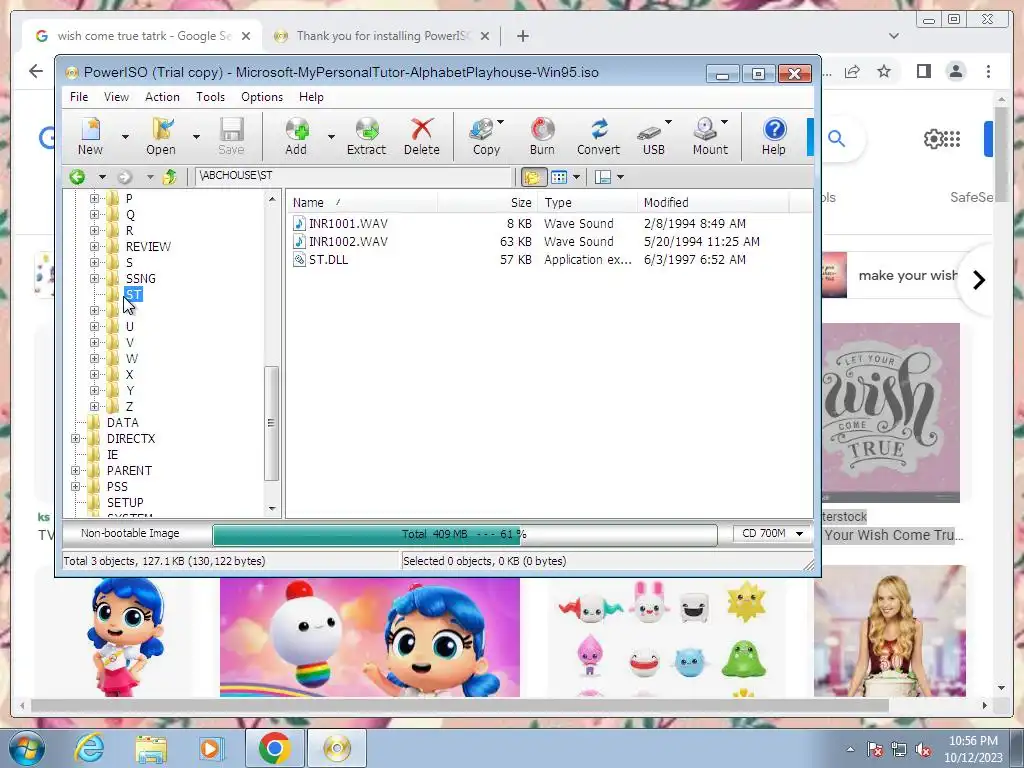This screenshot has height=768, width=1024.
Task: Open the Add button dropdown arrow
Action: tap(331, 136)
